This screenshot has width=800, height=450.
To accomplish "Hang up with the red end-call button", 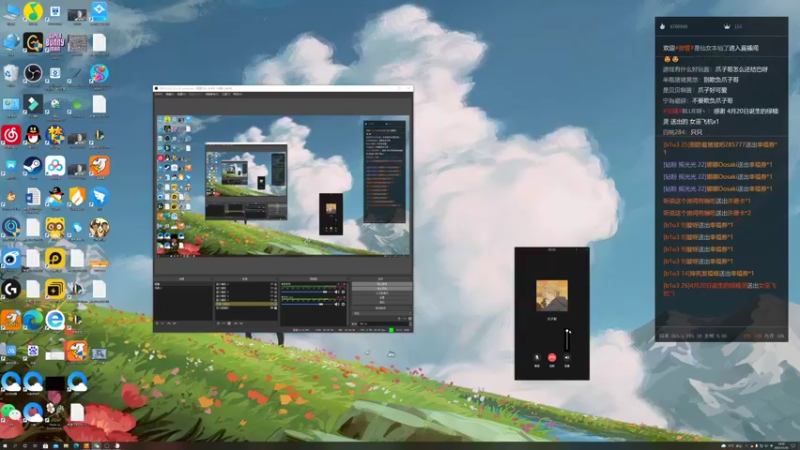I will [552, 358].
